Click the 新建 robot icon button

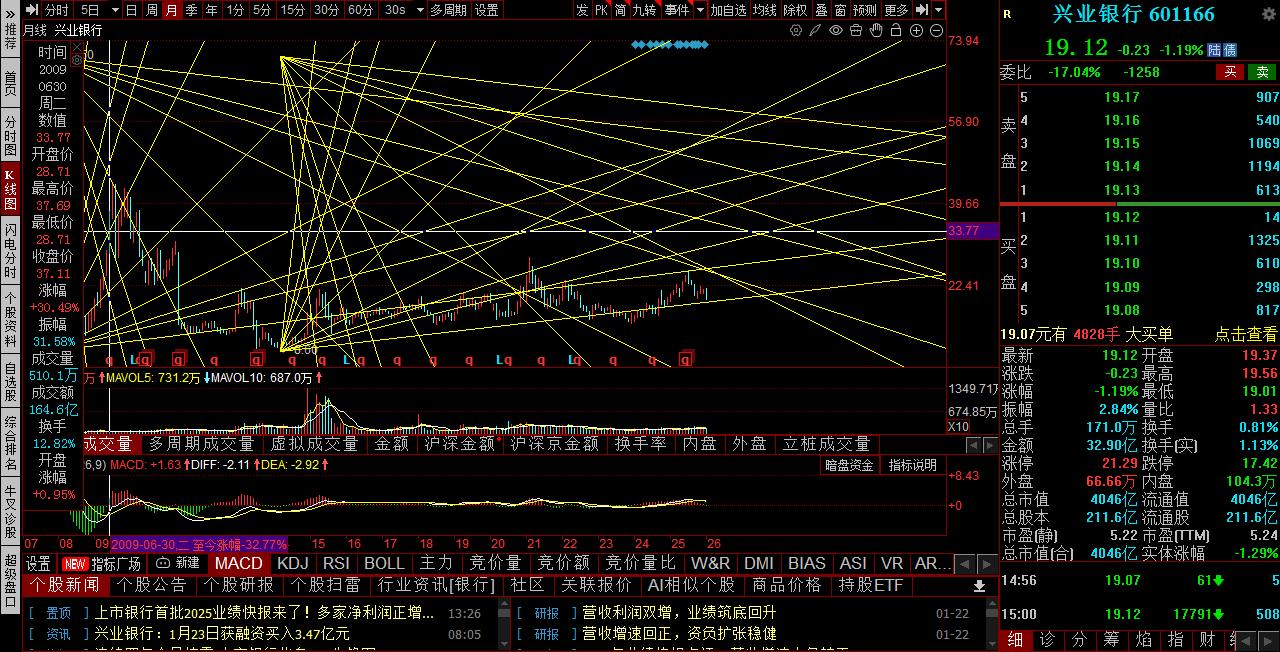tap(178, 563)
